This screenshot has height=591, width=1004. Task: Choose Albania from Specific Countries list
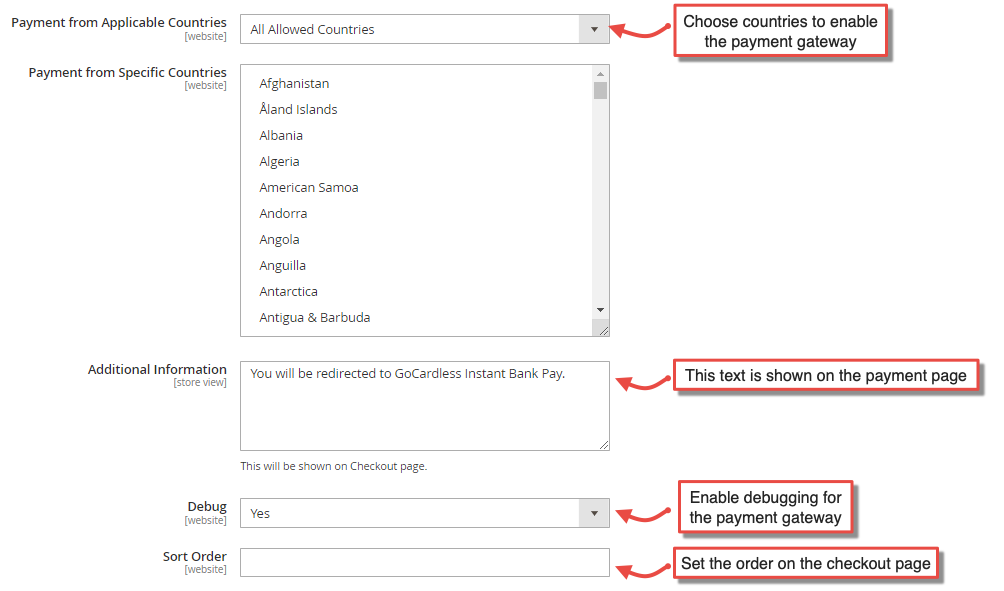point(281,136)
